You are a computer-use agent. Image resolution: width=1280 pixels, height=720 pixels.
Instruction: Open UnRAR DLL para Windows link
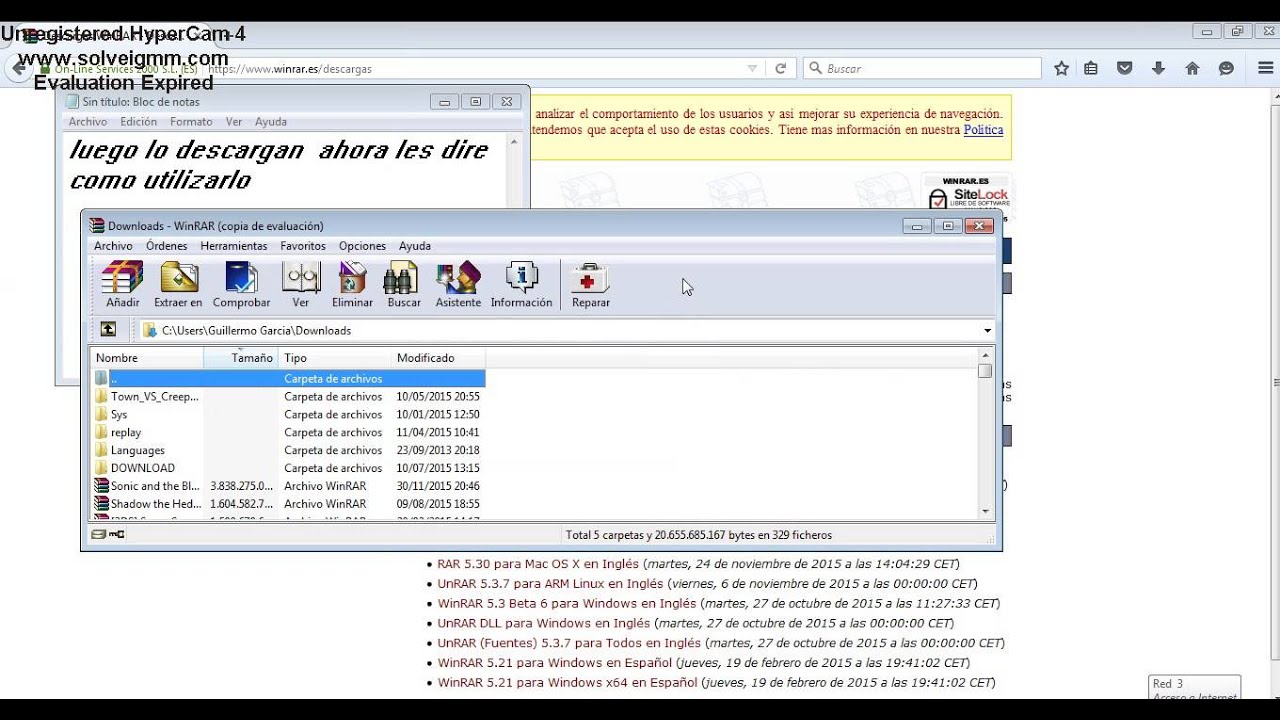tap(544, 623)
